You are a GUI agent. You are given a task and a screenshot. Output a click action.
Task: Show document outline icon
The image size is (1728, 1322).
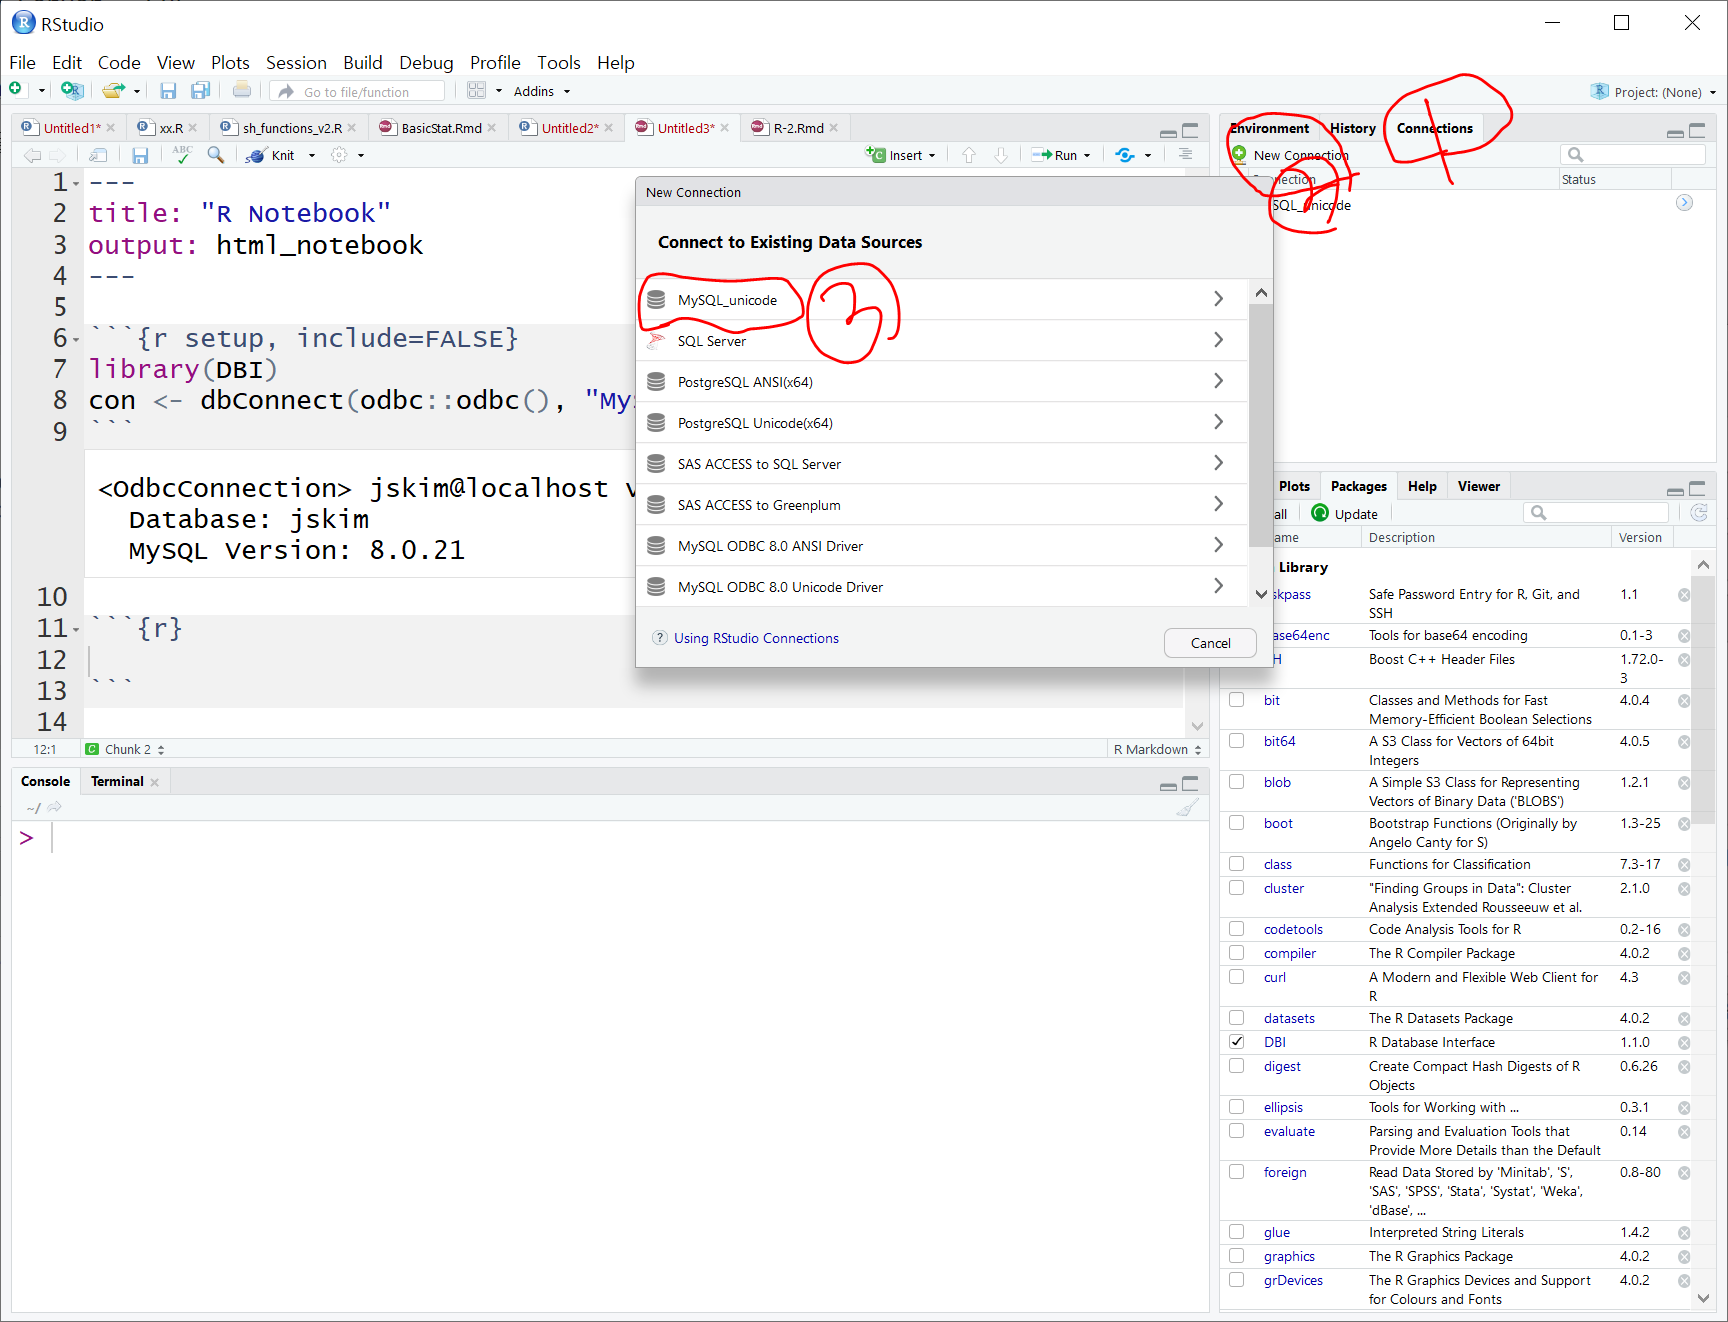(1186, 155)
